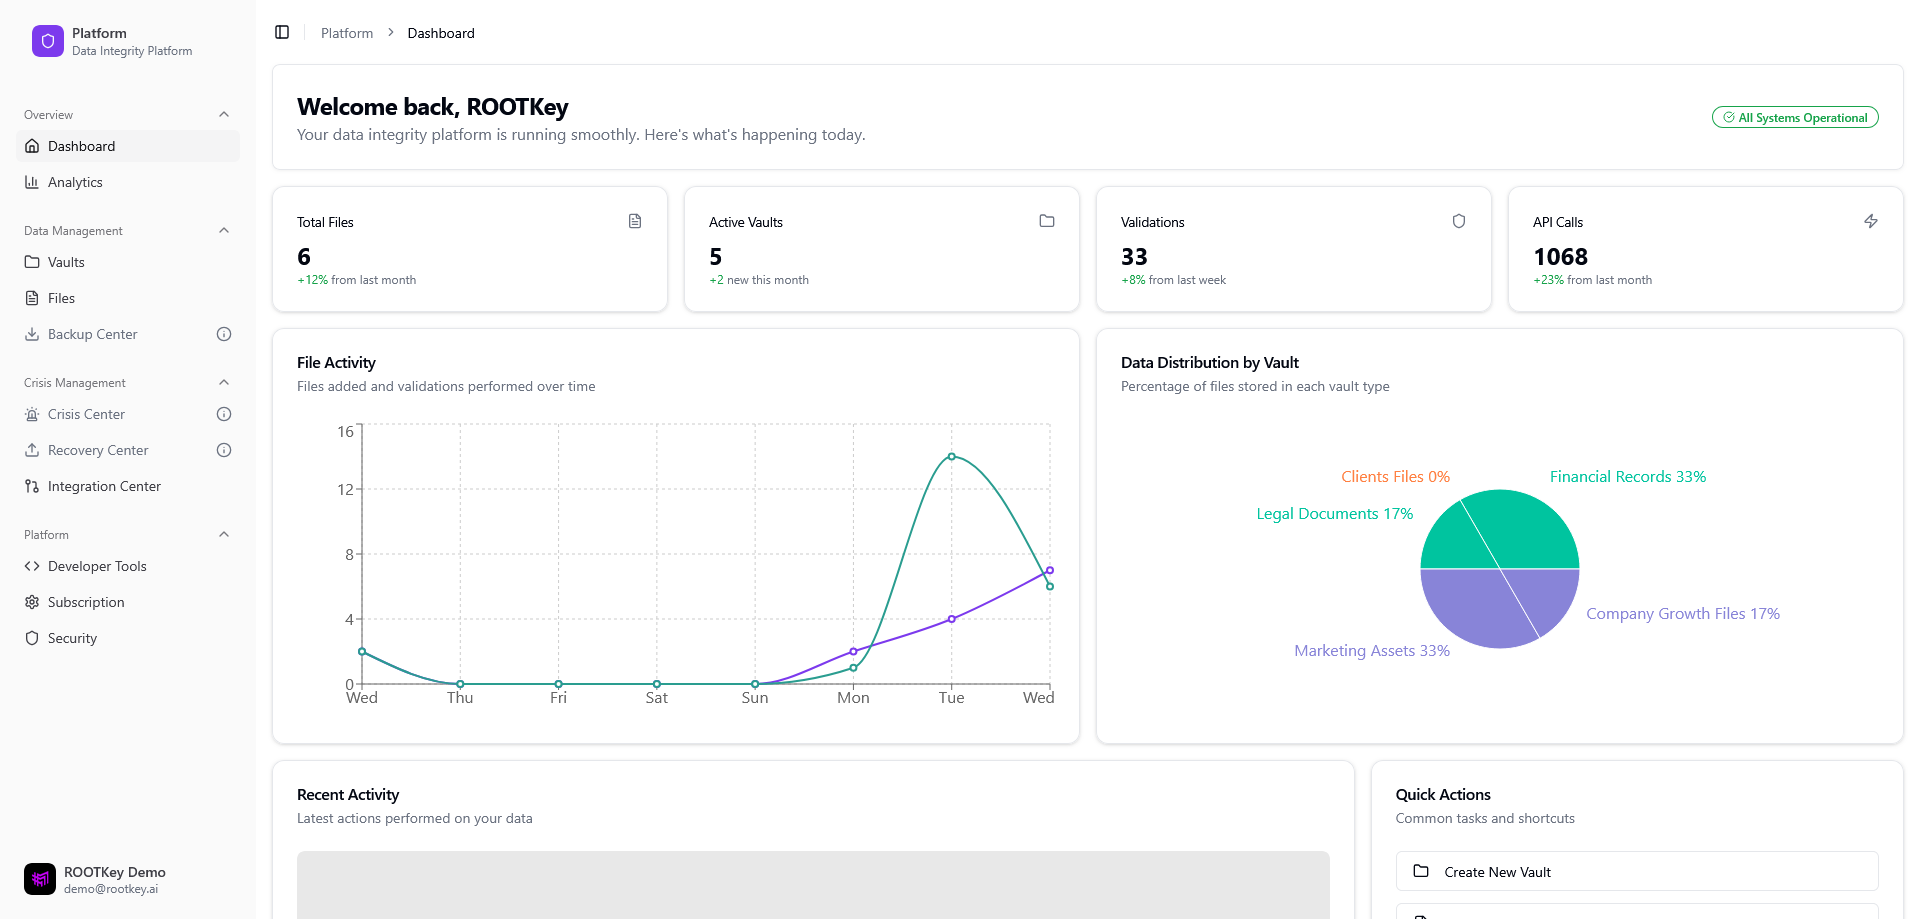Open the Dashboard menu item

(x=128, y=146)
